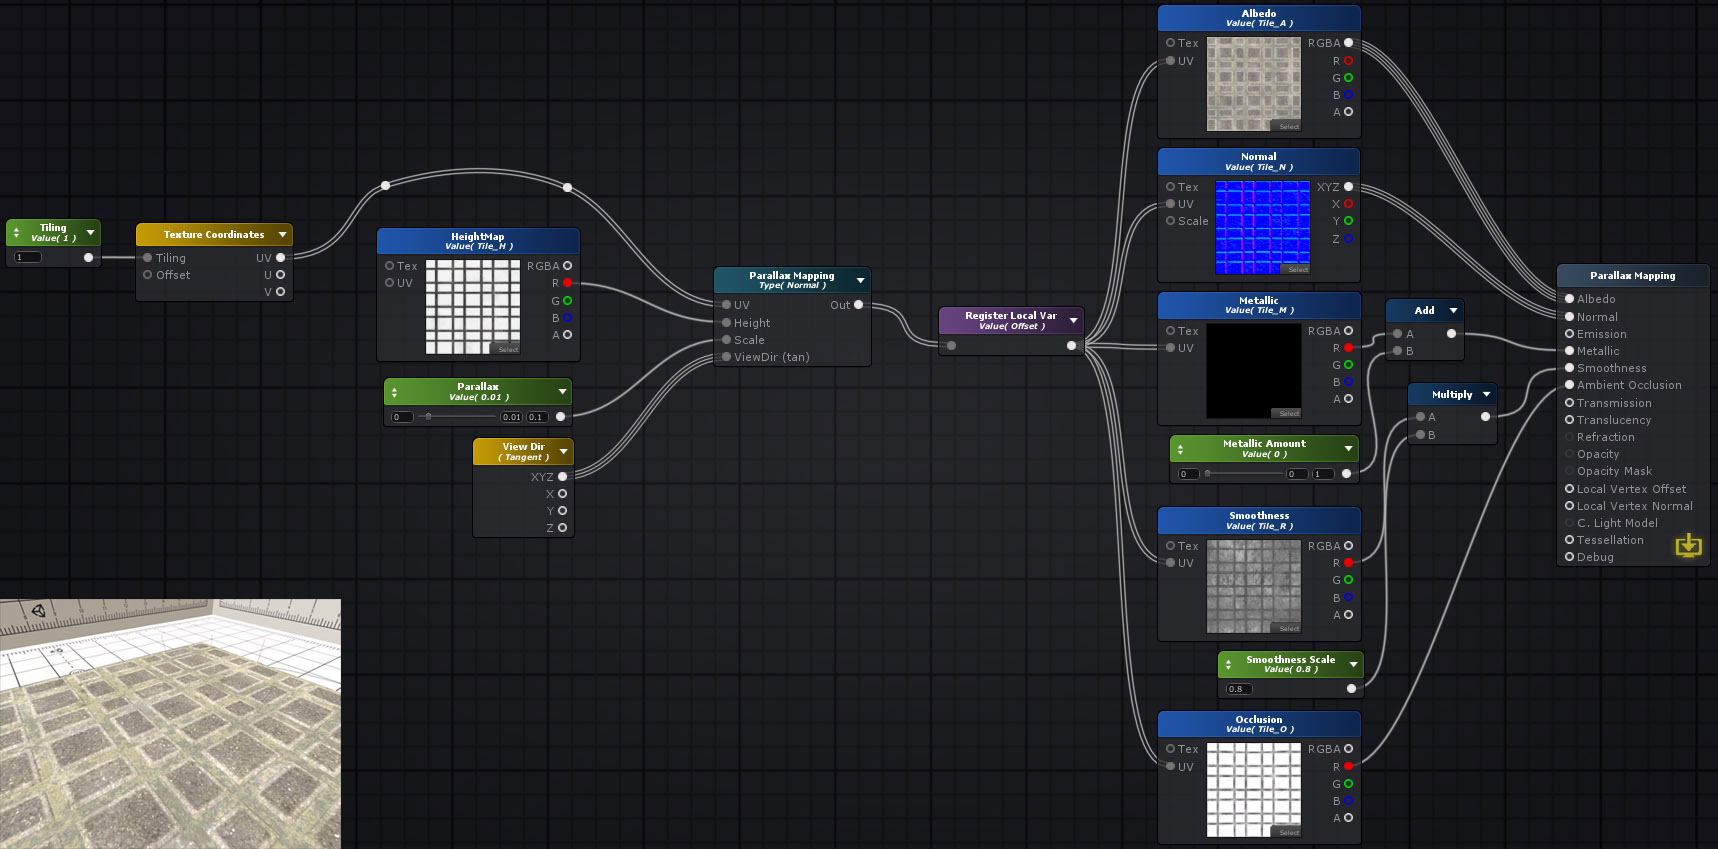Select the HeightMap node title bar
The height and width of the screenshot is (849, 1718).
(x=478, y=241)
